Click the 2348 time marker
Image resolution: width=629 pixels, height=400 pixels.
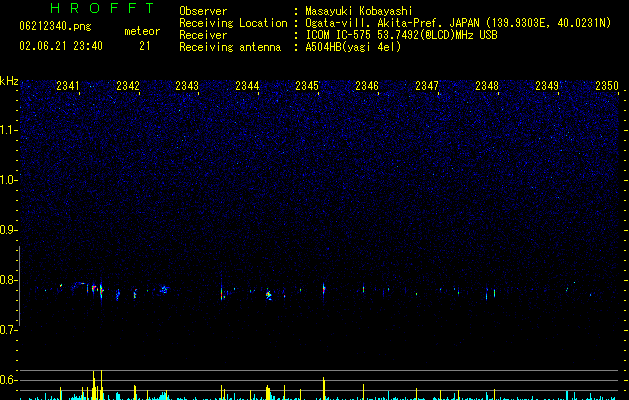[x=487, y=86]
